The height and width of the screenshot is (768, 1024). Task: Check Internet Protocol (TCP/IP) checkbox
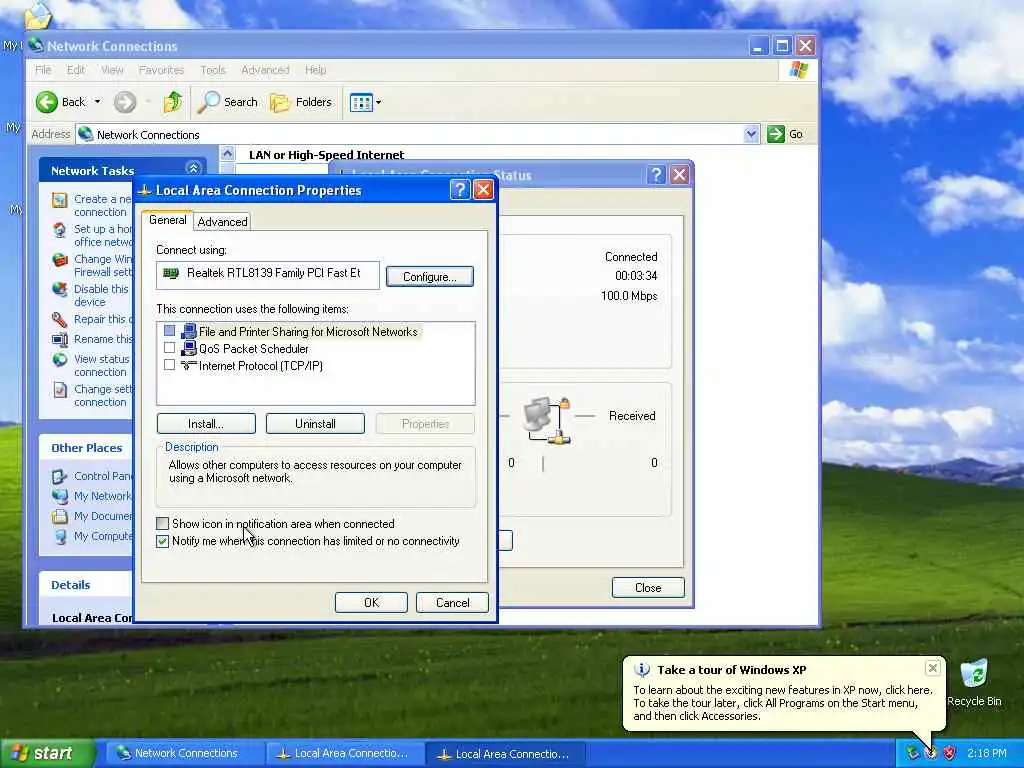point(169,365)
